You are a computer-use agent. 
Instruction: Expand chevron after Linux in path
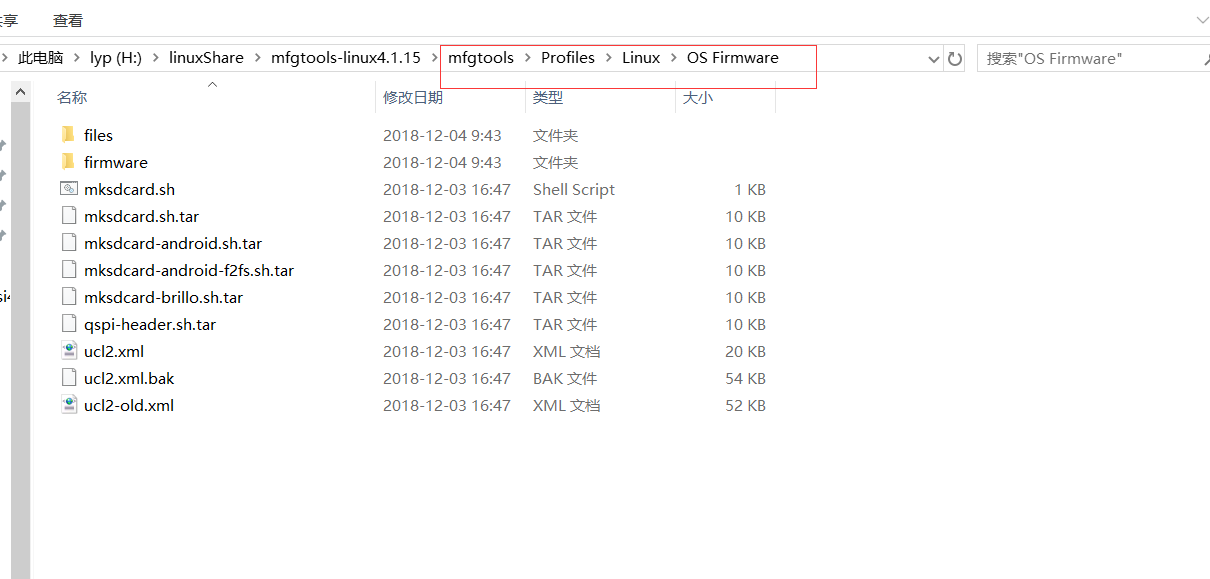point(674,58)
